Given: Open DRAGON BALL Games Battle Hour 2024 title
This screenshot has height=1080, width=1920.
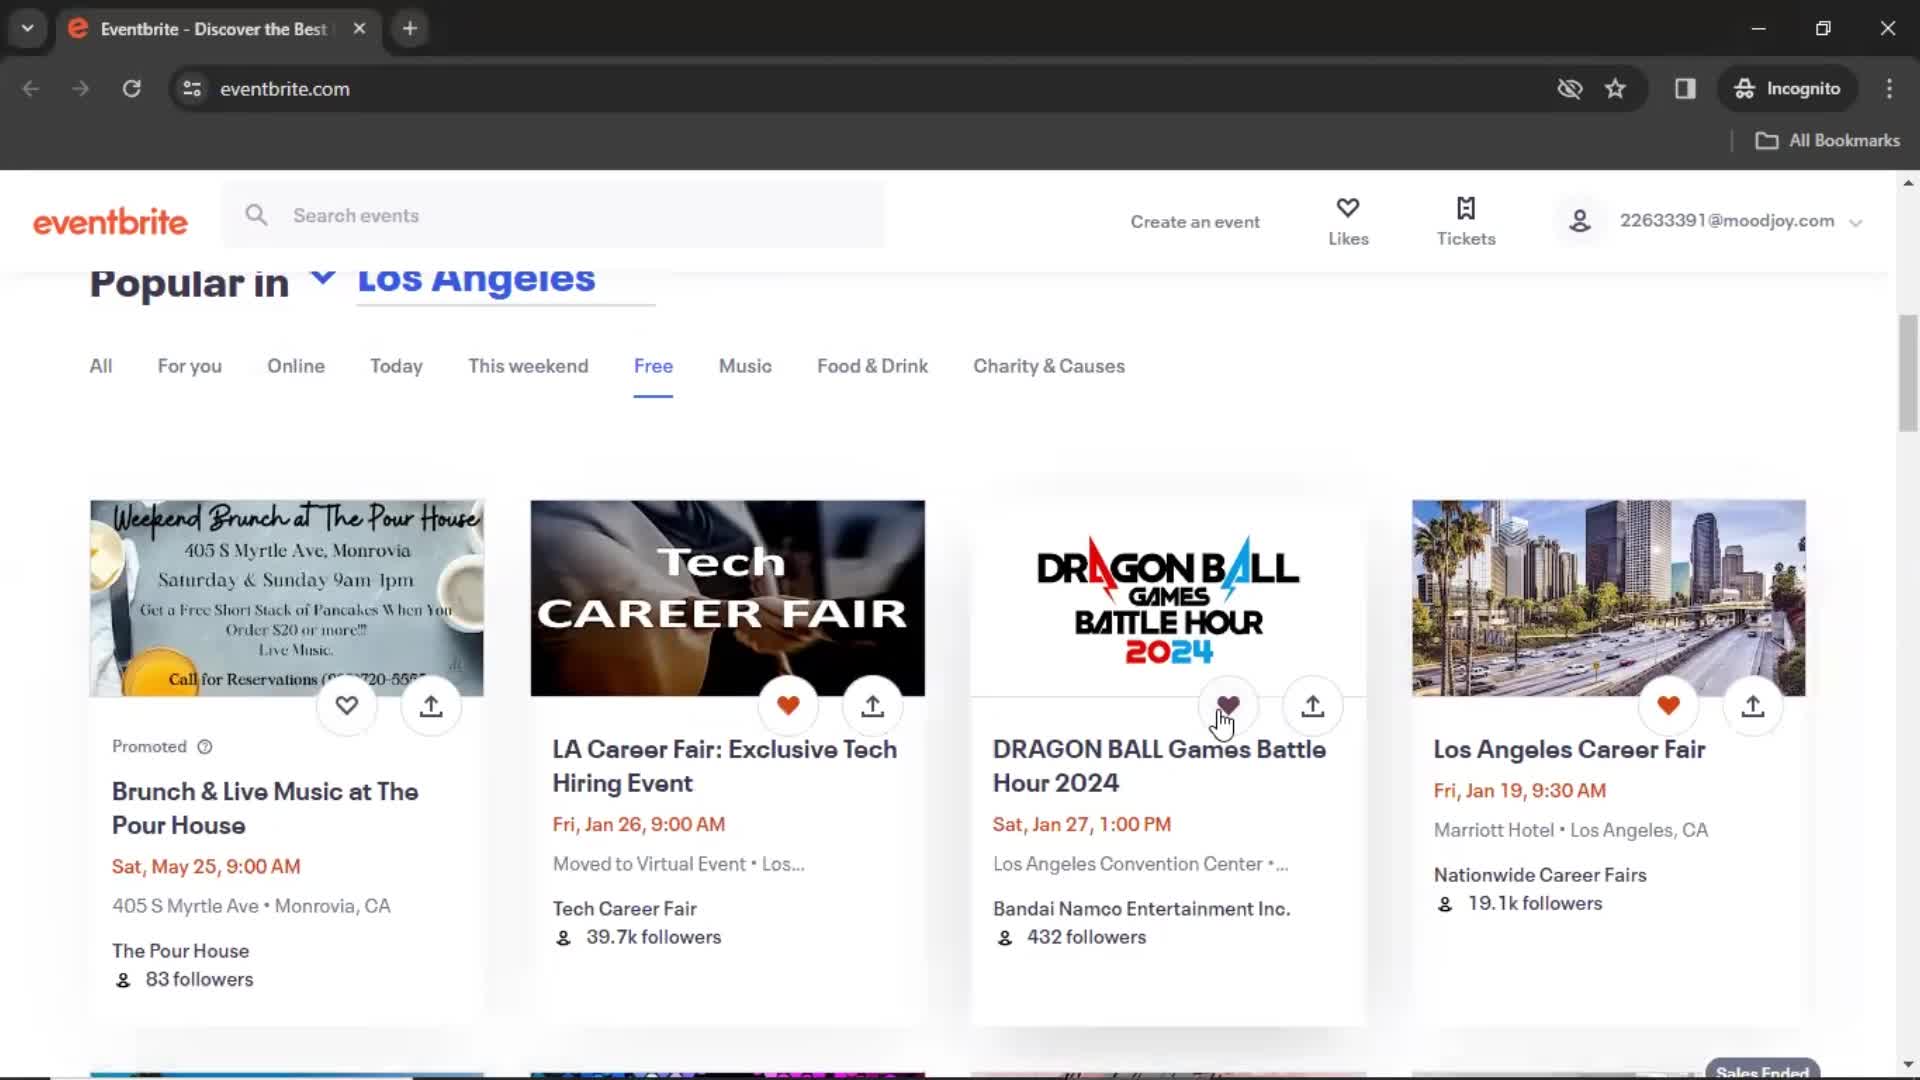Looking at the screenshot, I should [x=1159, y=766].
